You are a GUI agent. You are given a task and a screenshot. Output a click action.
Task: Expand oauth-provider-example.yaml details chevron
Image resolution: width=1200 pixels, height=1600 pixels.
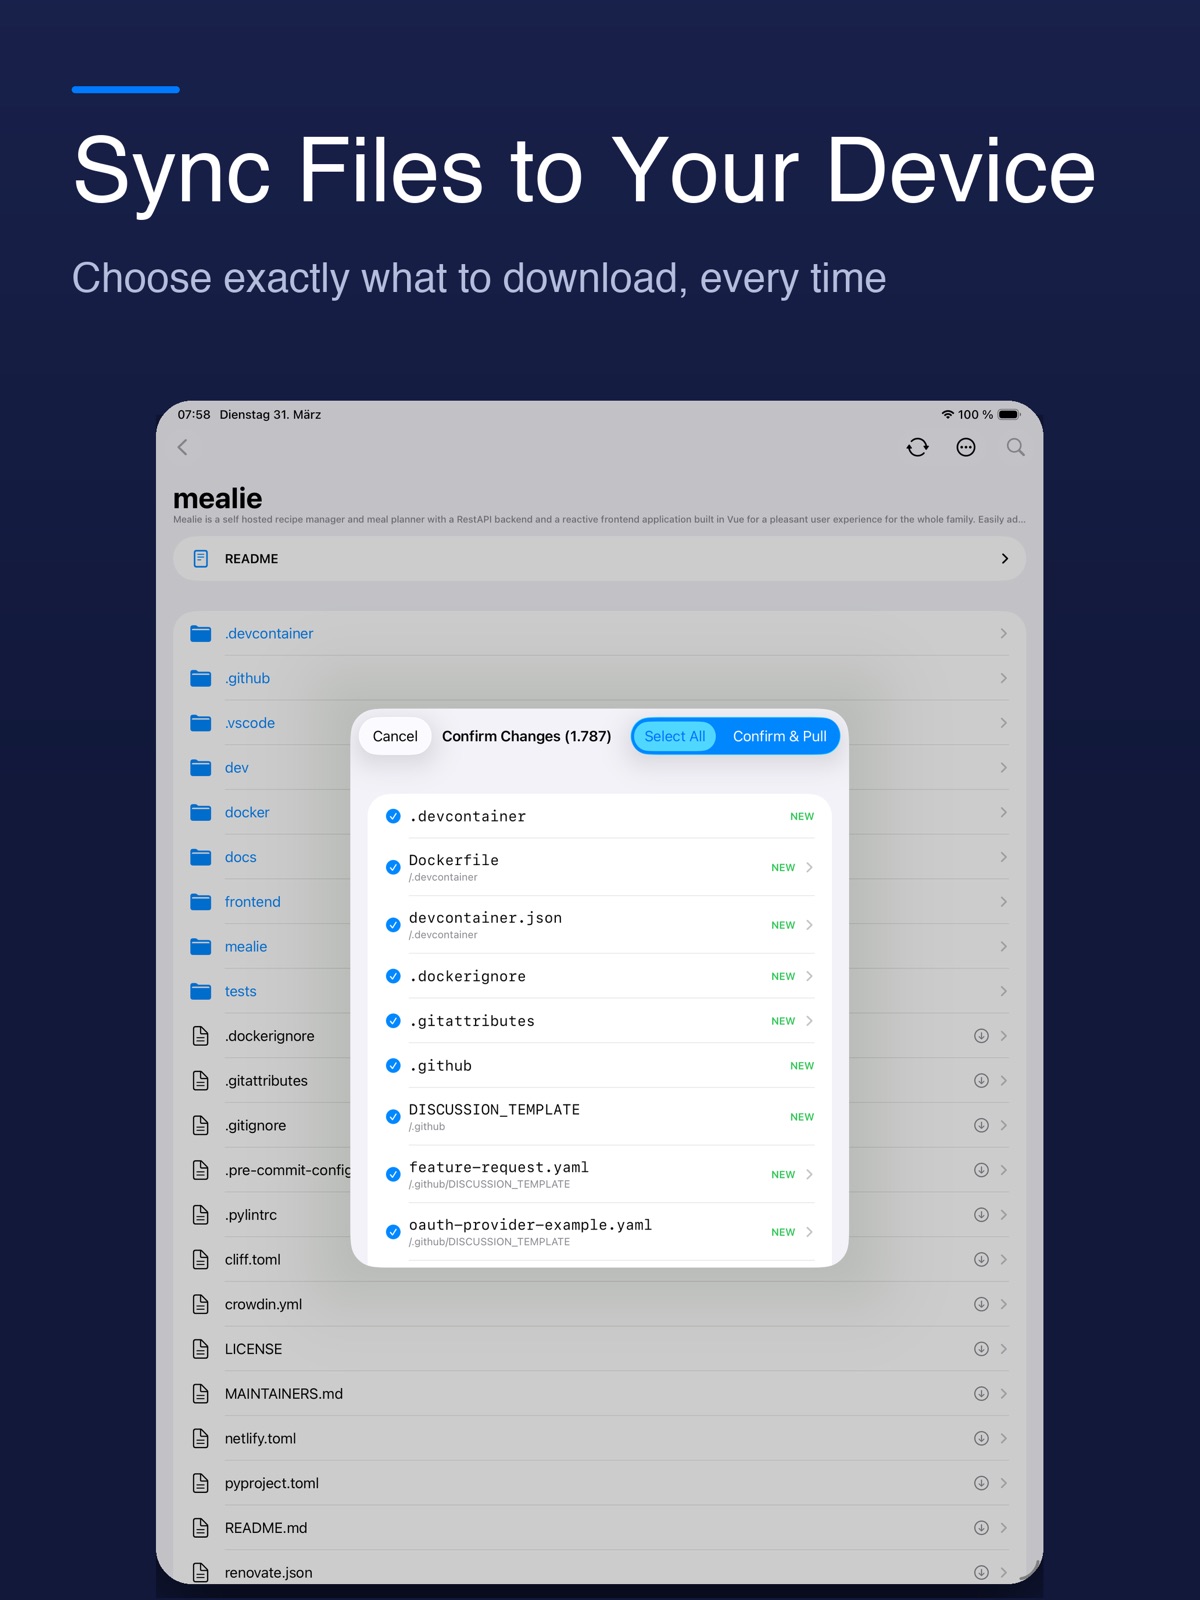(x=809, y=1232)
